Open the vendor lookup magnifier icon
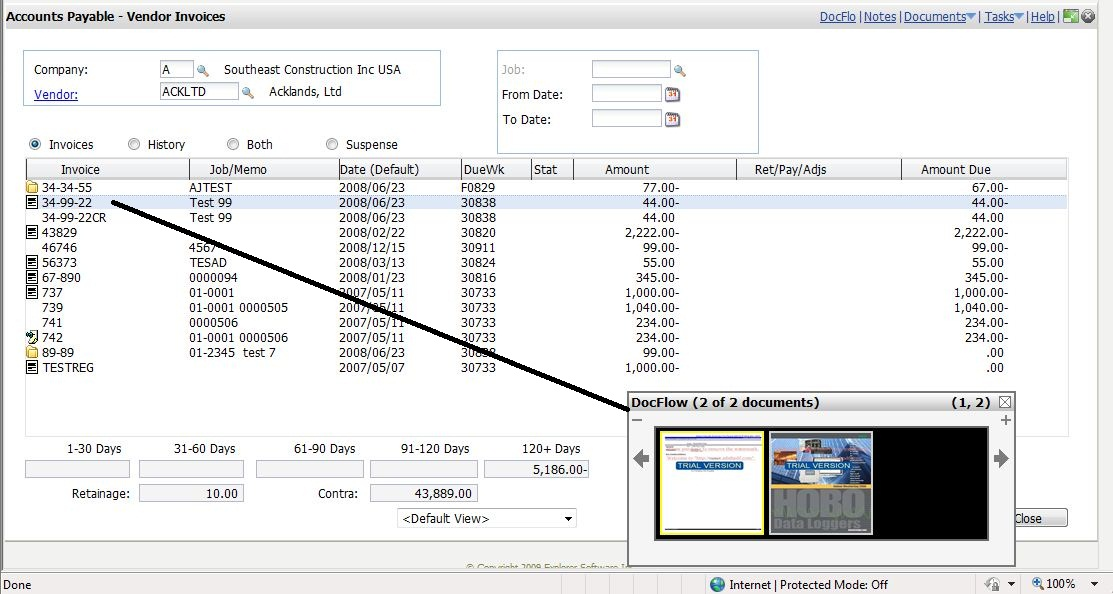 click(248, 92)
